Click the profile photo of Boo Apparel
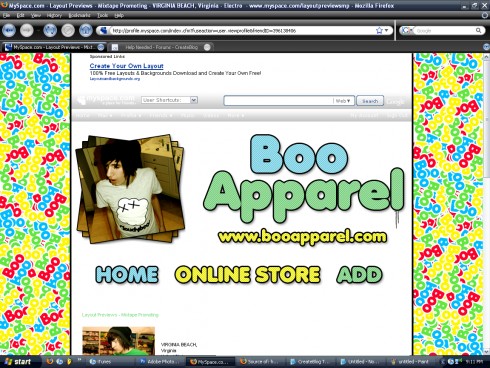Viewport: 490px width, 368px height. (130, 188)
